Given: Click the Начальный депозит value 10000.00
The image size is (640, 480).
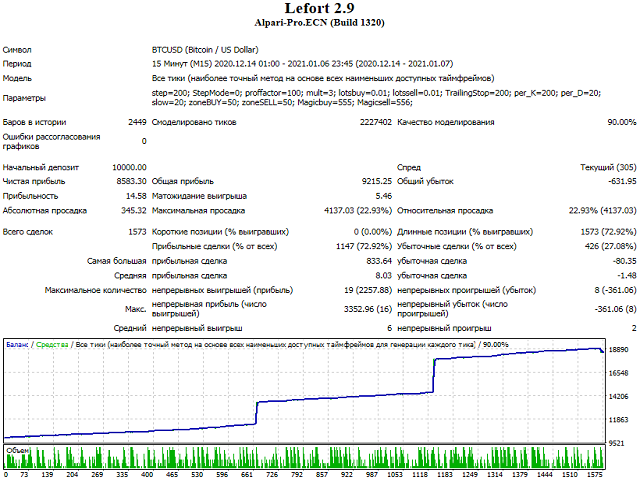Looking at the screenshot, I should click(129, 167).
